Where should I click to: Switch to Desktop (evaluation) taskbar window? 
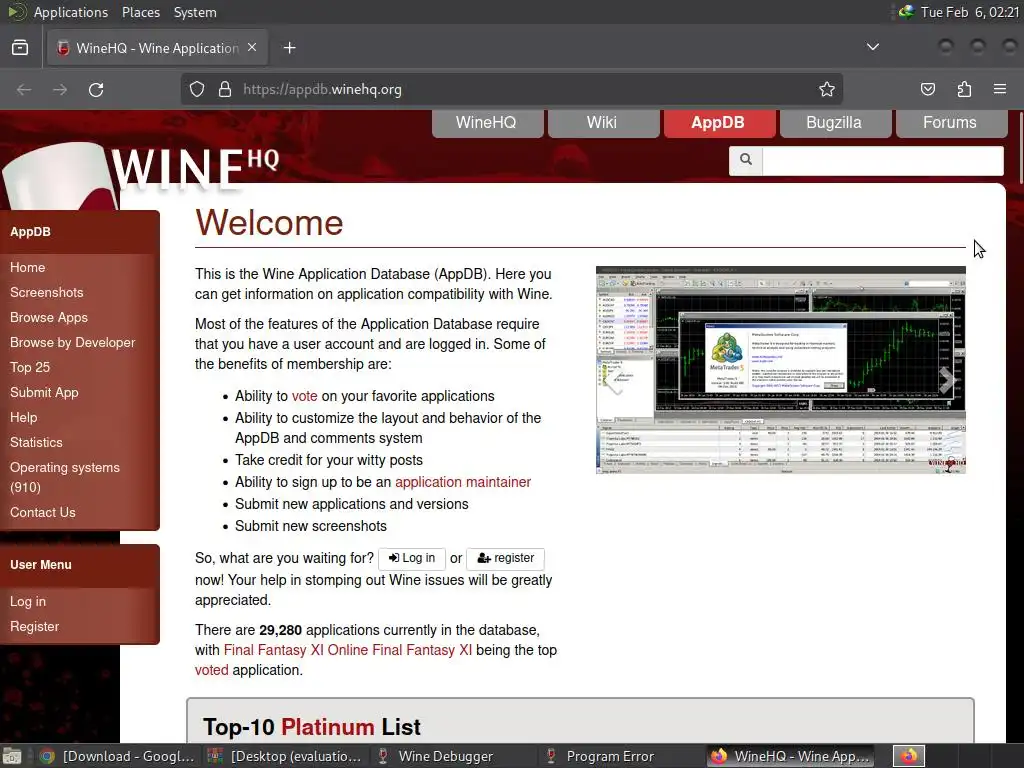(x=284, y=756)
